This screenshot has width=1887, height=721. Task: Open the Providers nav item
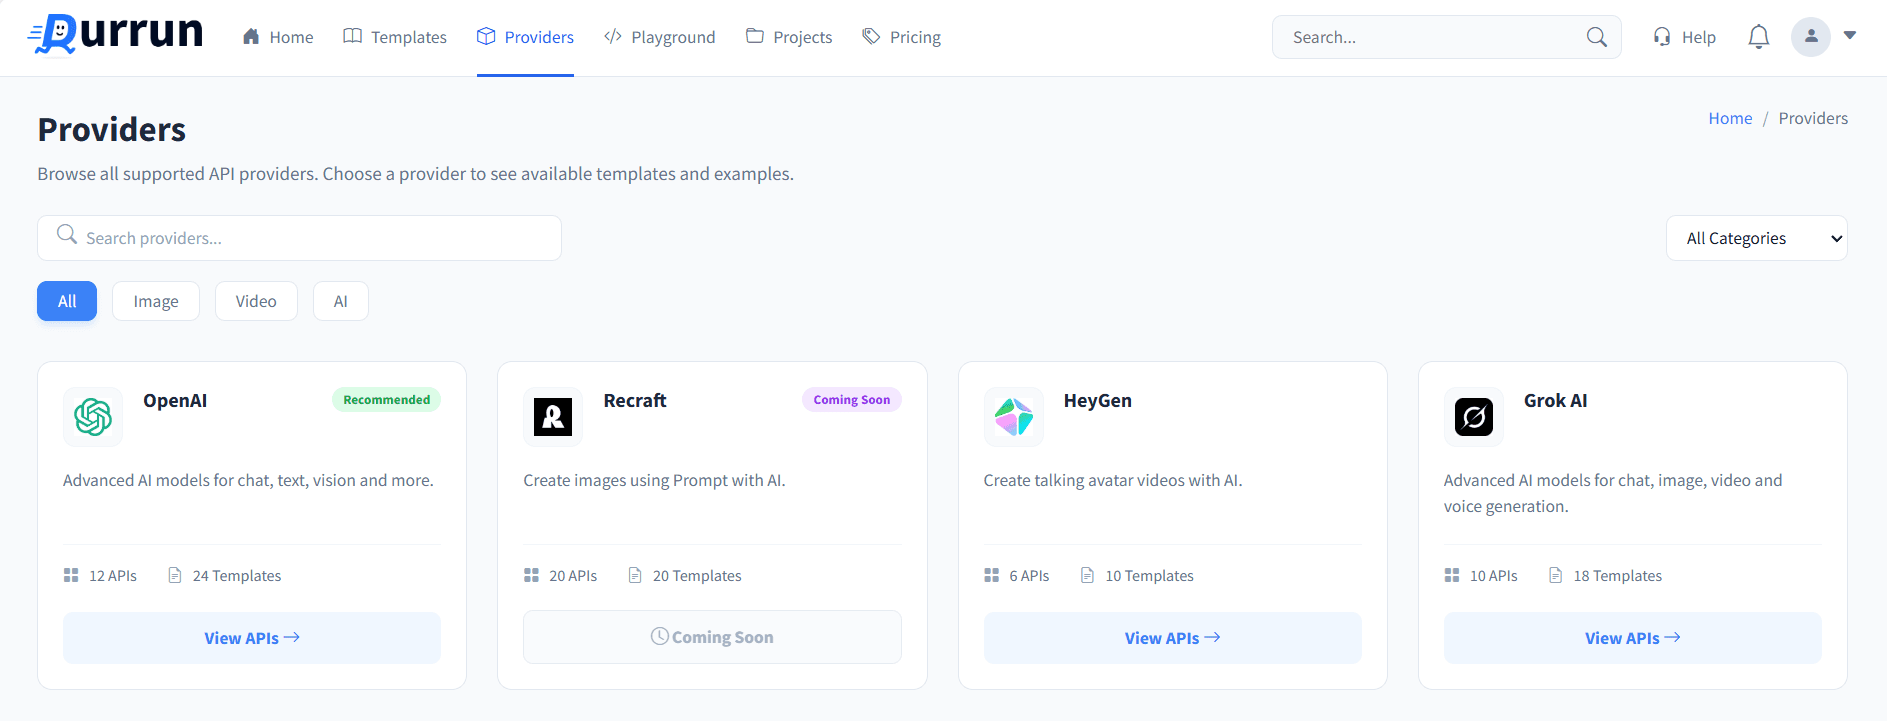(x=525, y=37)
